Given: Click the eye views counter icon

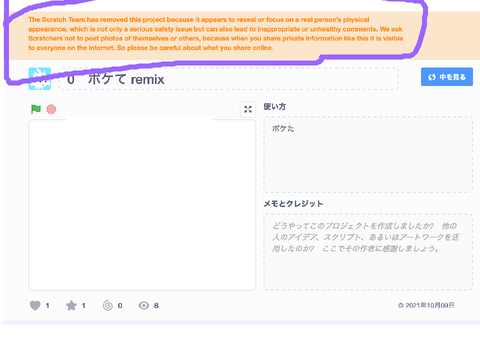Looking at the screenshot, I should (x=144, y=305).
